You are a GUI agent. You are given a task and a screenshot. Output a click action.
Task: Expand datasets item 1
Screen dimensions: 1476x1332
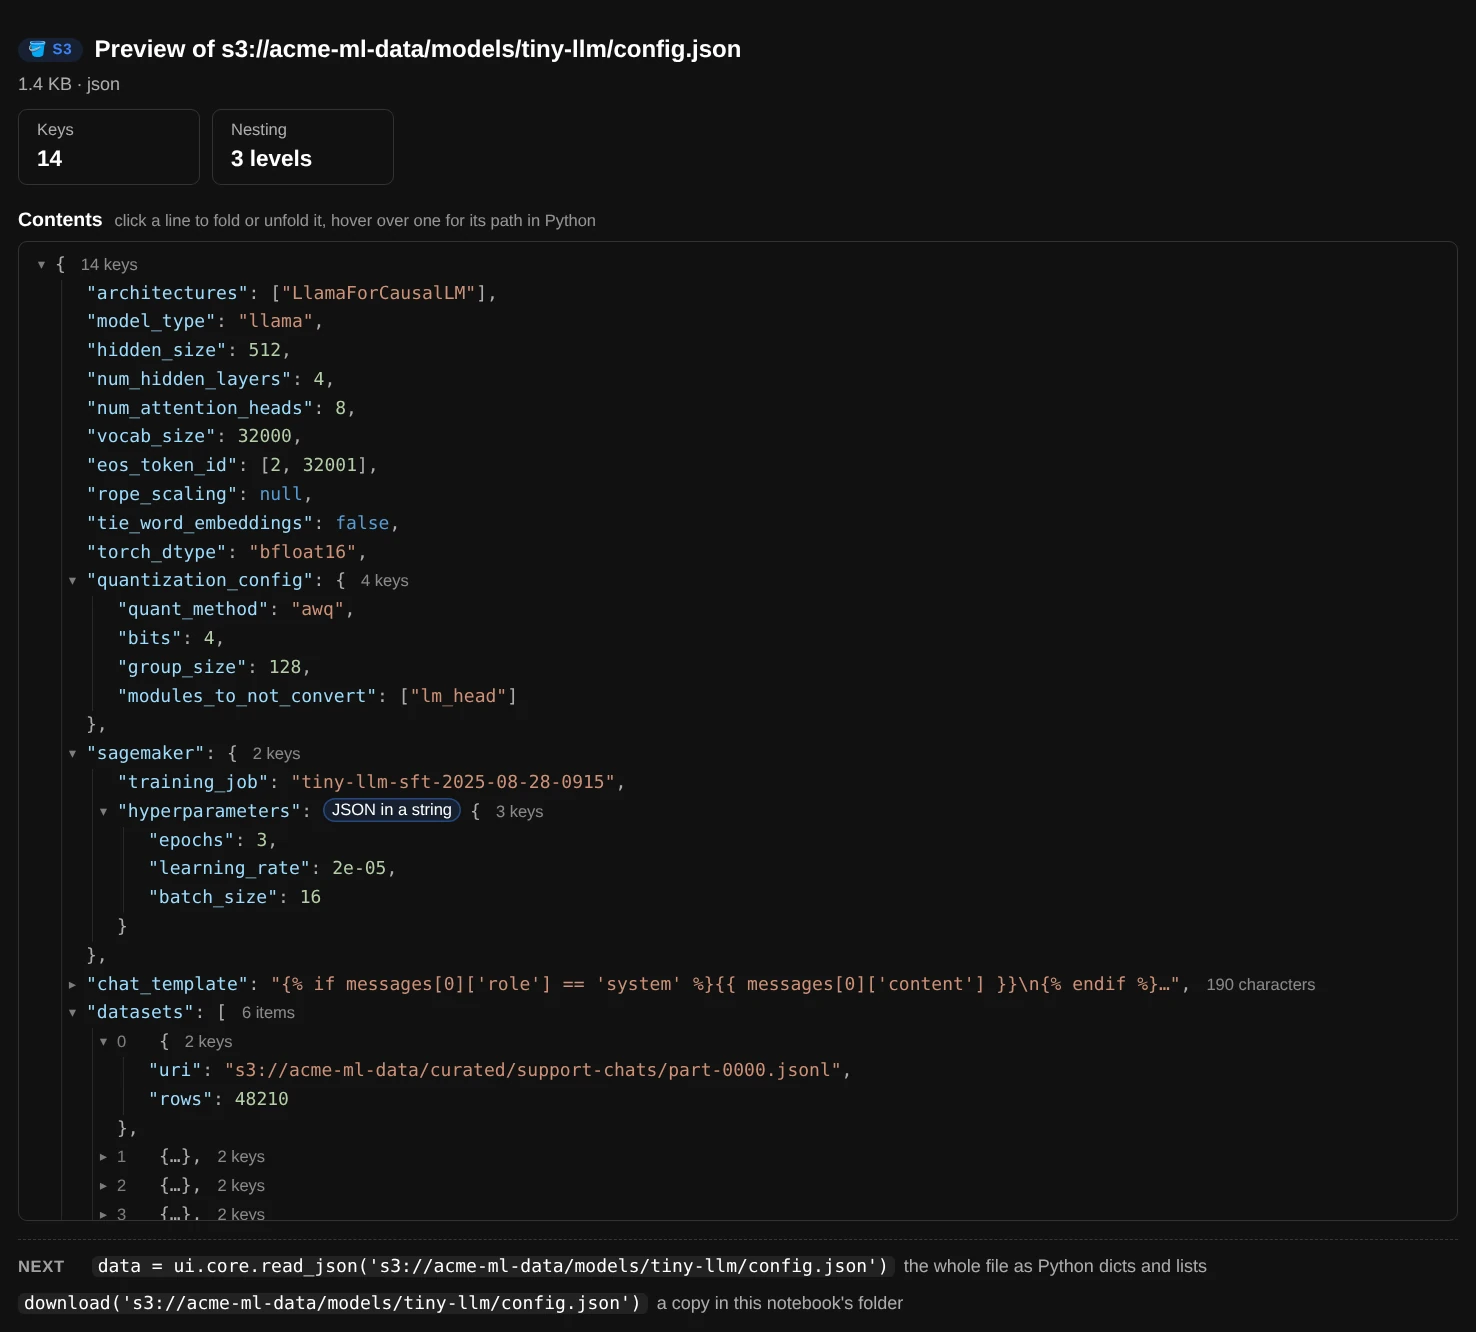[103, 1157]
